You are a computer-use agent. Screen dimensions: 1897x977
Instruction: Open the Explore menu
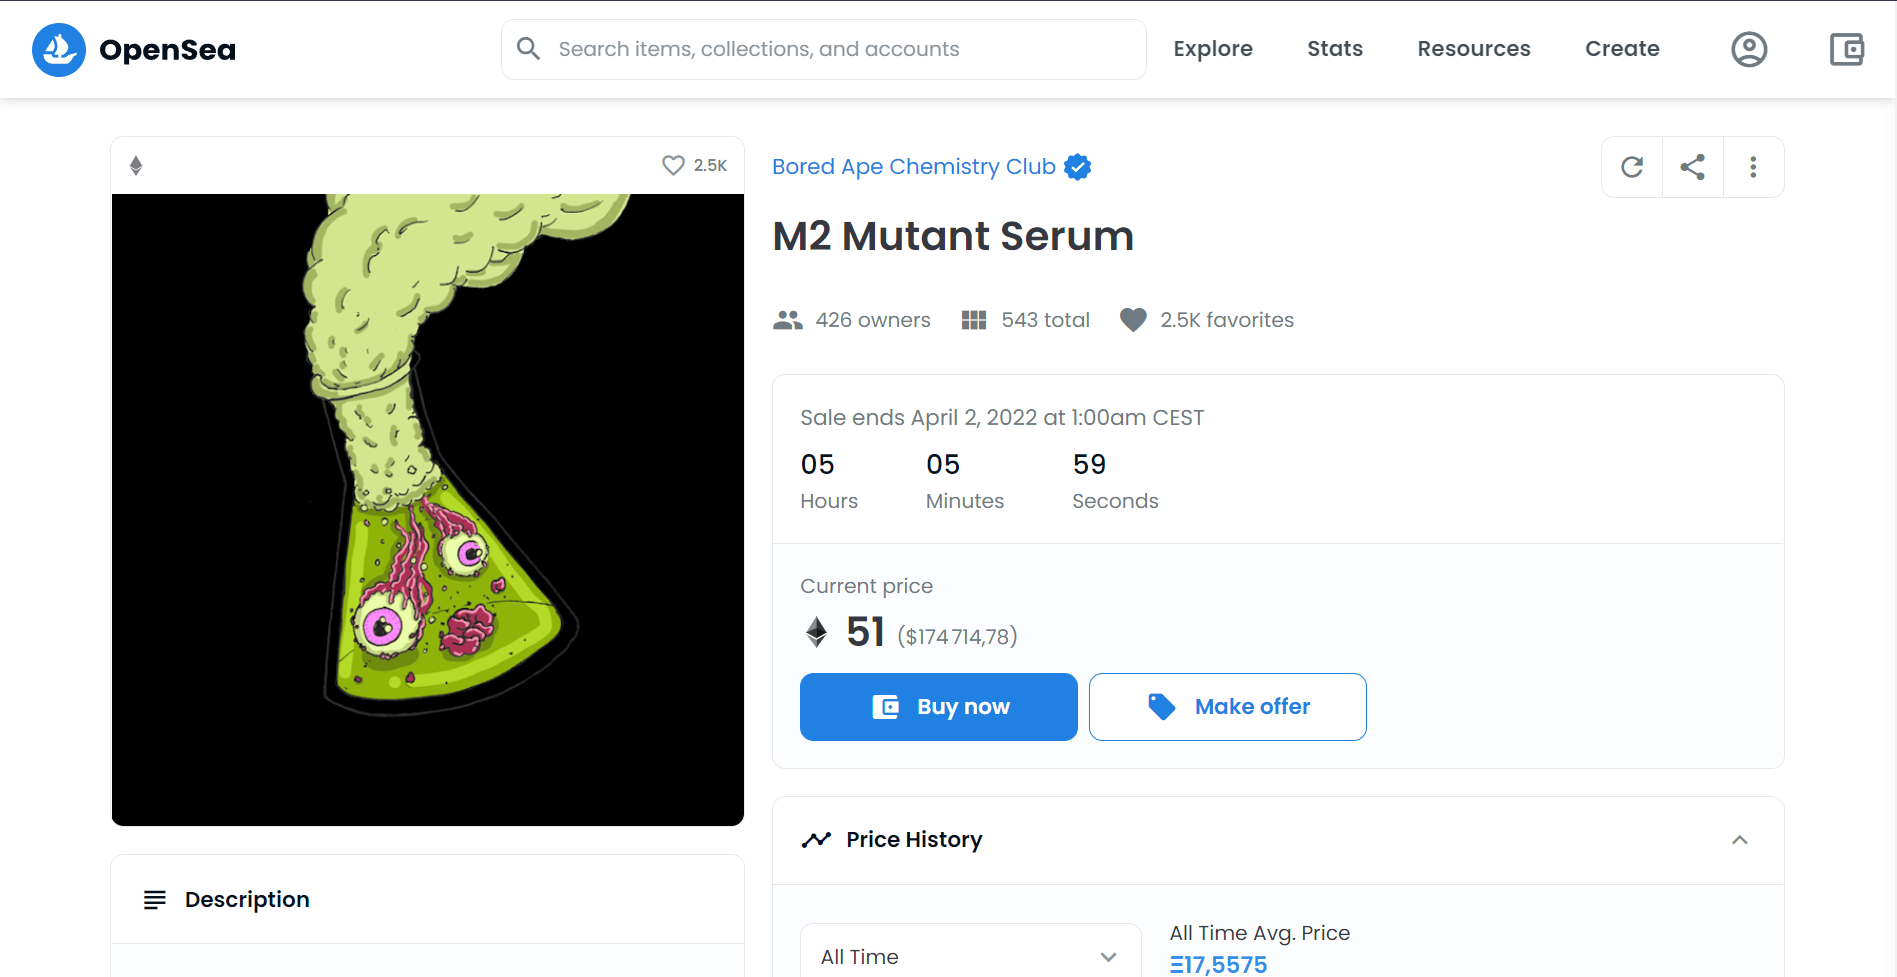[1212, 49]
